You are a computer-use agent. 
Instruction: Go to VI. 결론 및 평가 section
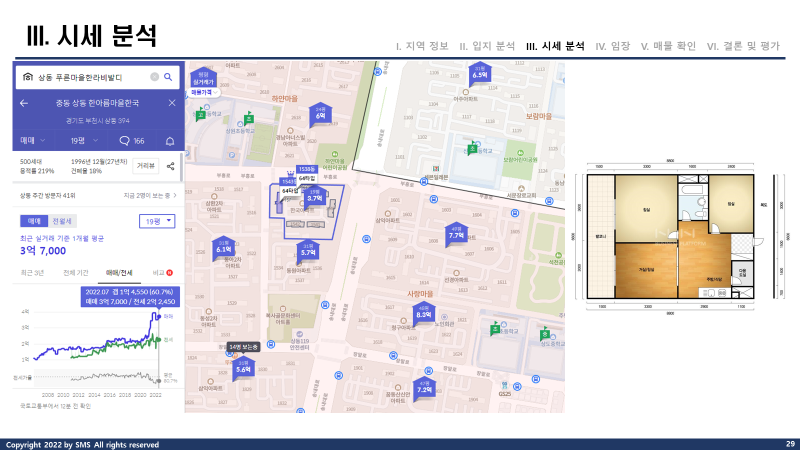(743, 46)
